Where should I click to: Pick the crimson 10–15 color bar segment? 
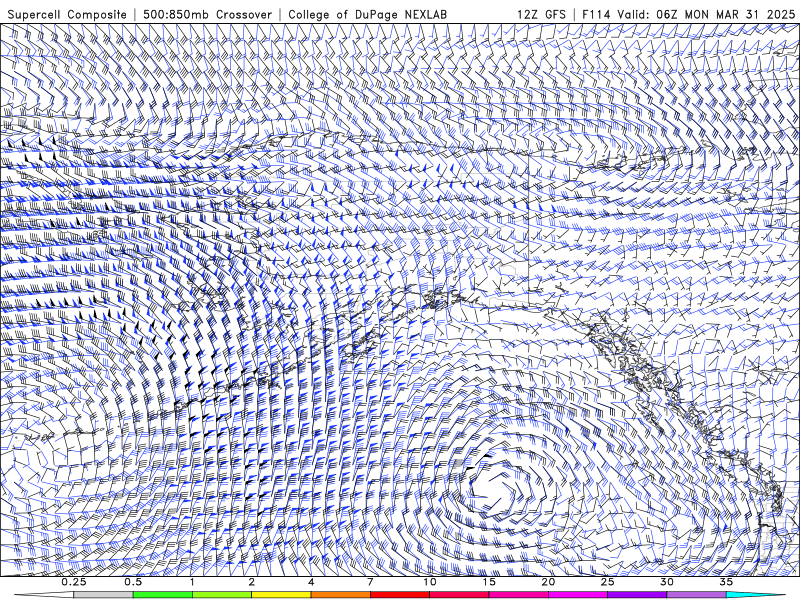459,595
